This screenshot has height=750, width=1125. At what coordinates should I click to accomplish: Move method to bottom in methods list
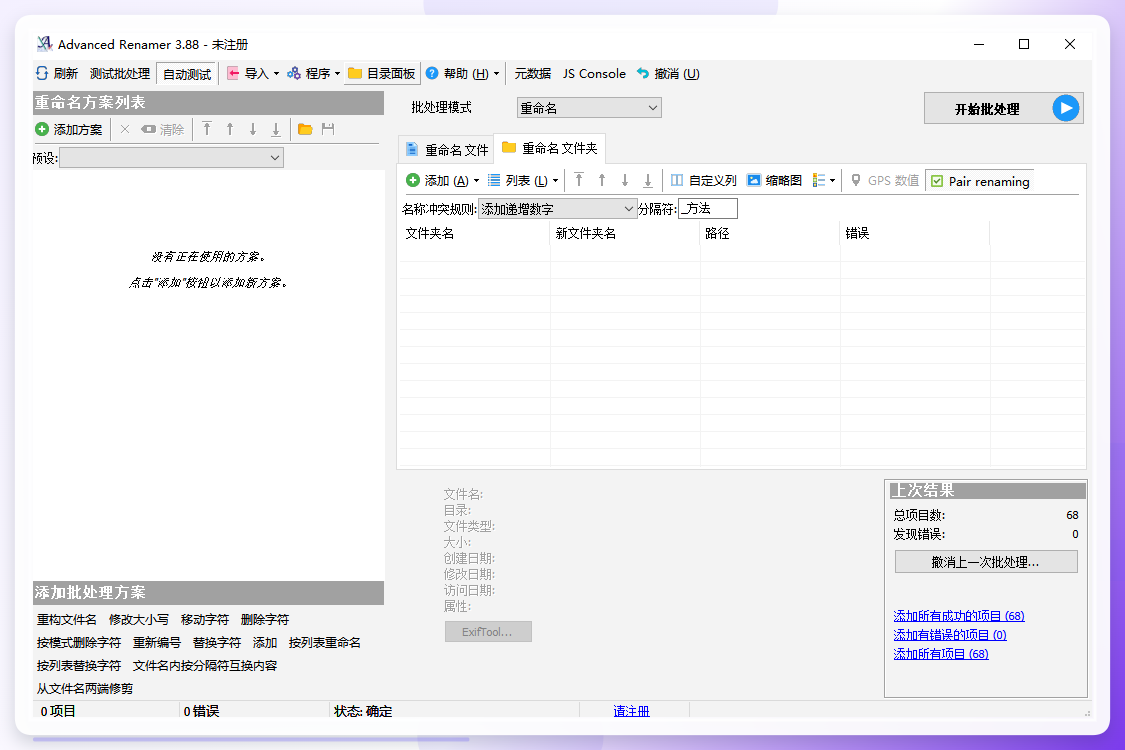[276, 129]
